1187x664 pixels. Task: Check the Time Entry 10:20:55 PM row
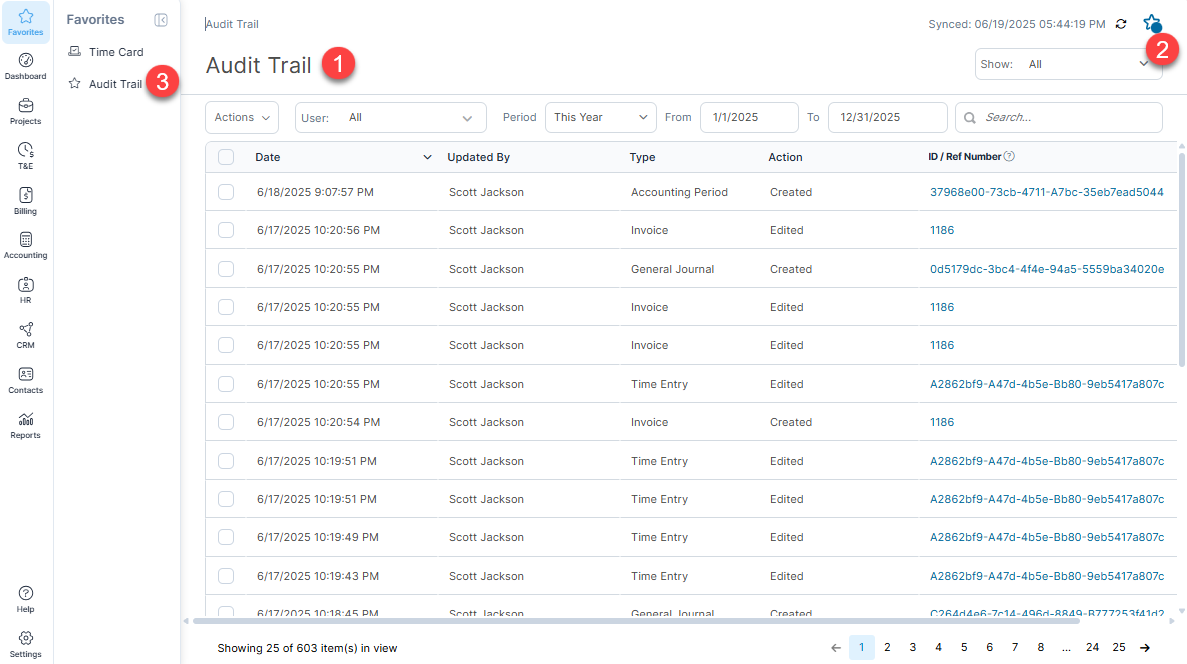pyautogui.click(x=226, y=384)
